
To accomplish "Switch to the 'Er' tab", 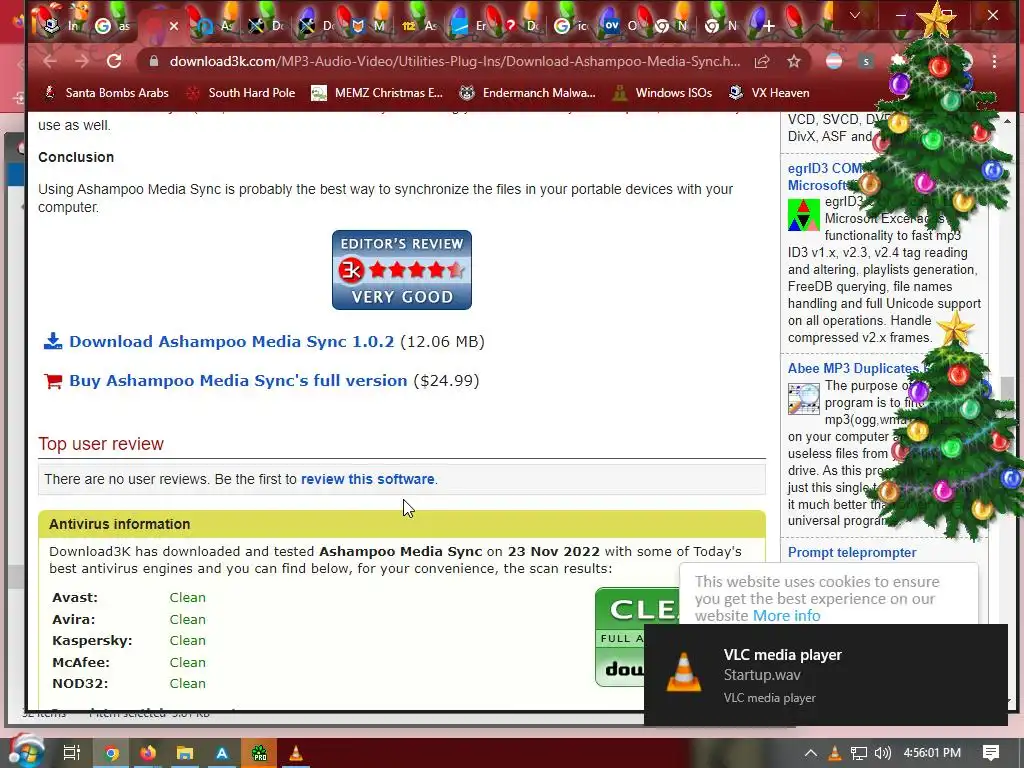I will 470,26.
